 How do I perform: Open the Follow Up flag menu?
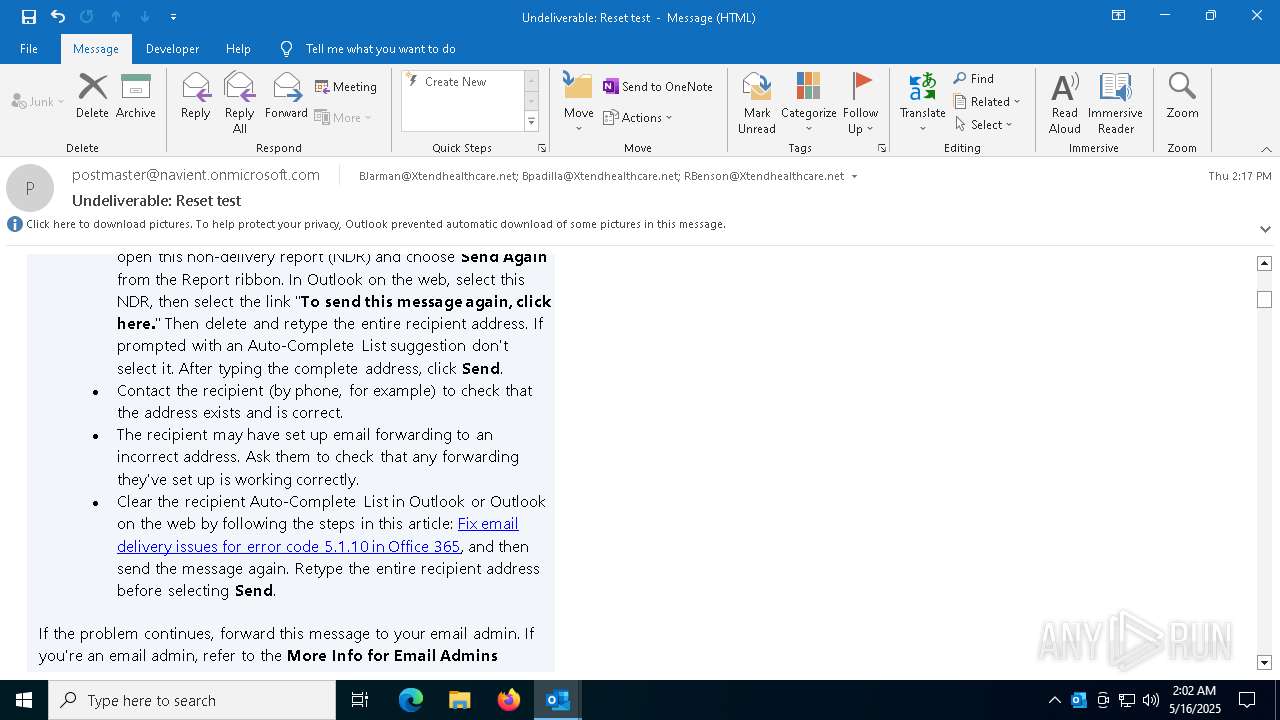pyautogui.click(x=860, y=103)
